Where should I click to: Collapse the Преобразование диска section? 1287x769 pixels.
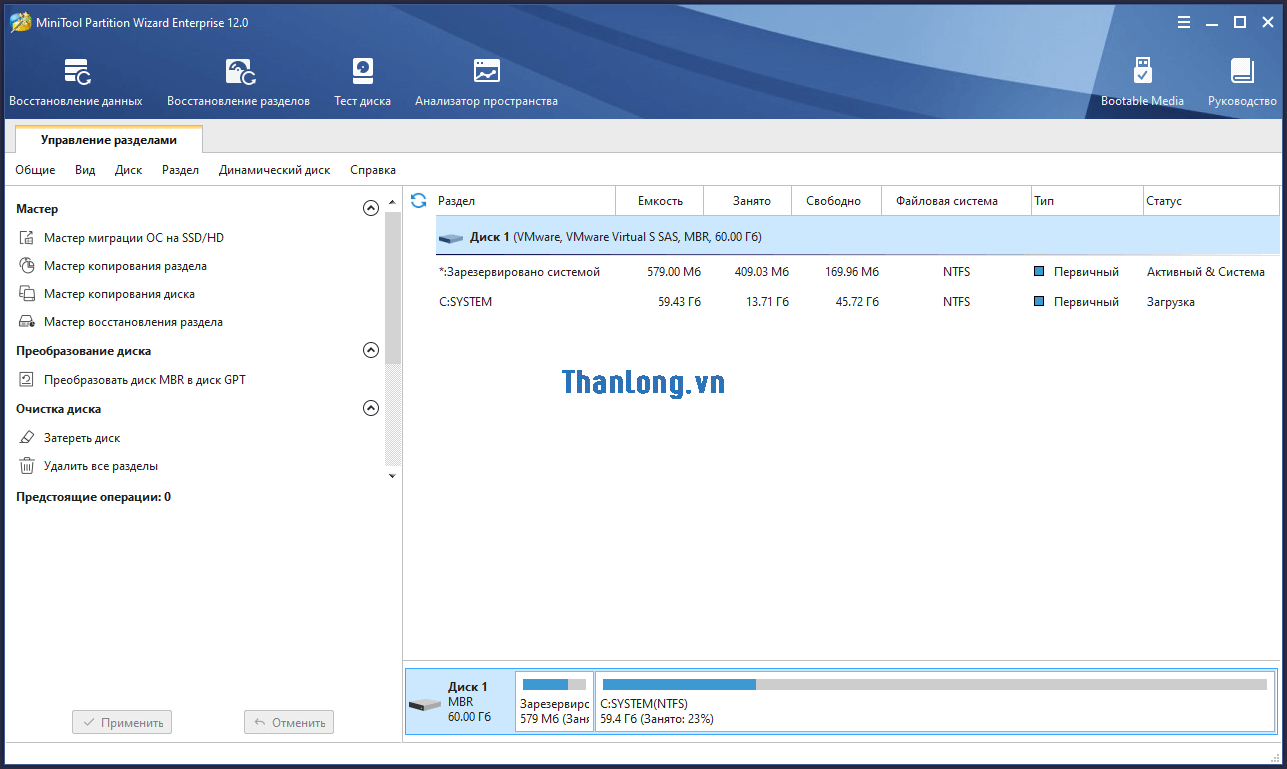tap(371, 351)
